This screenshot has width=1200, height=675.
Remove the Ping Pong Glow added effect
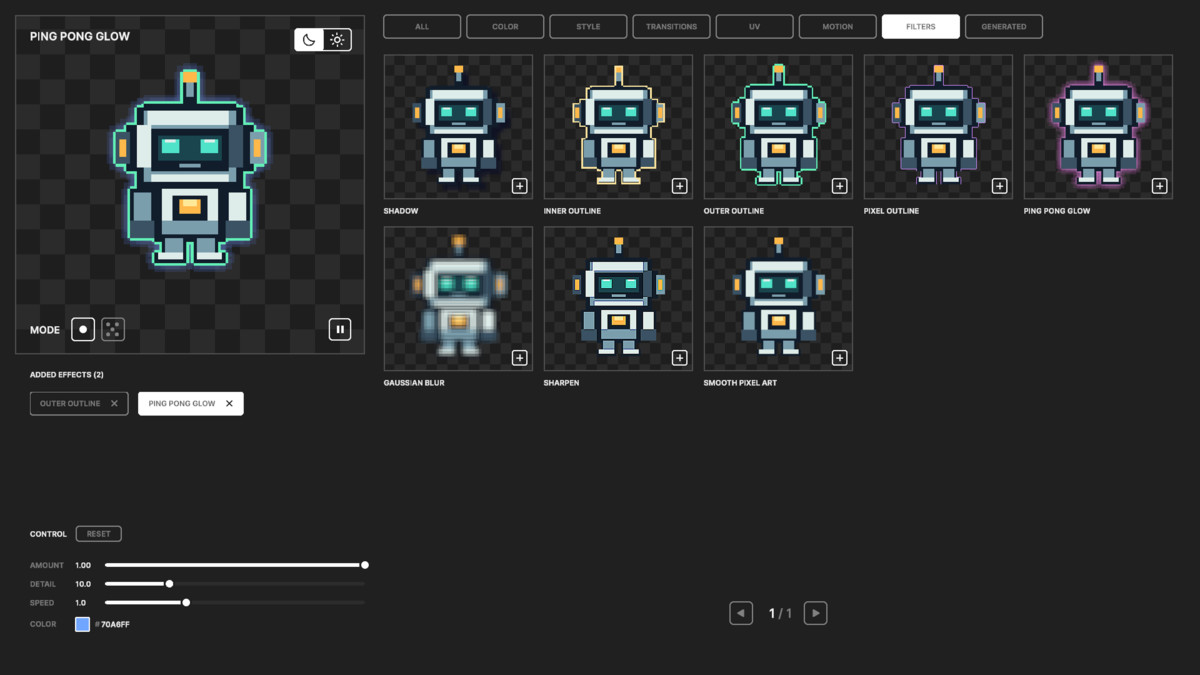click(229, 404)
